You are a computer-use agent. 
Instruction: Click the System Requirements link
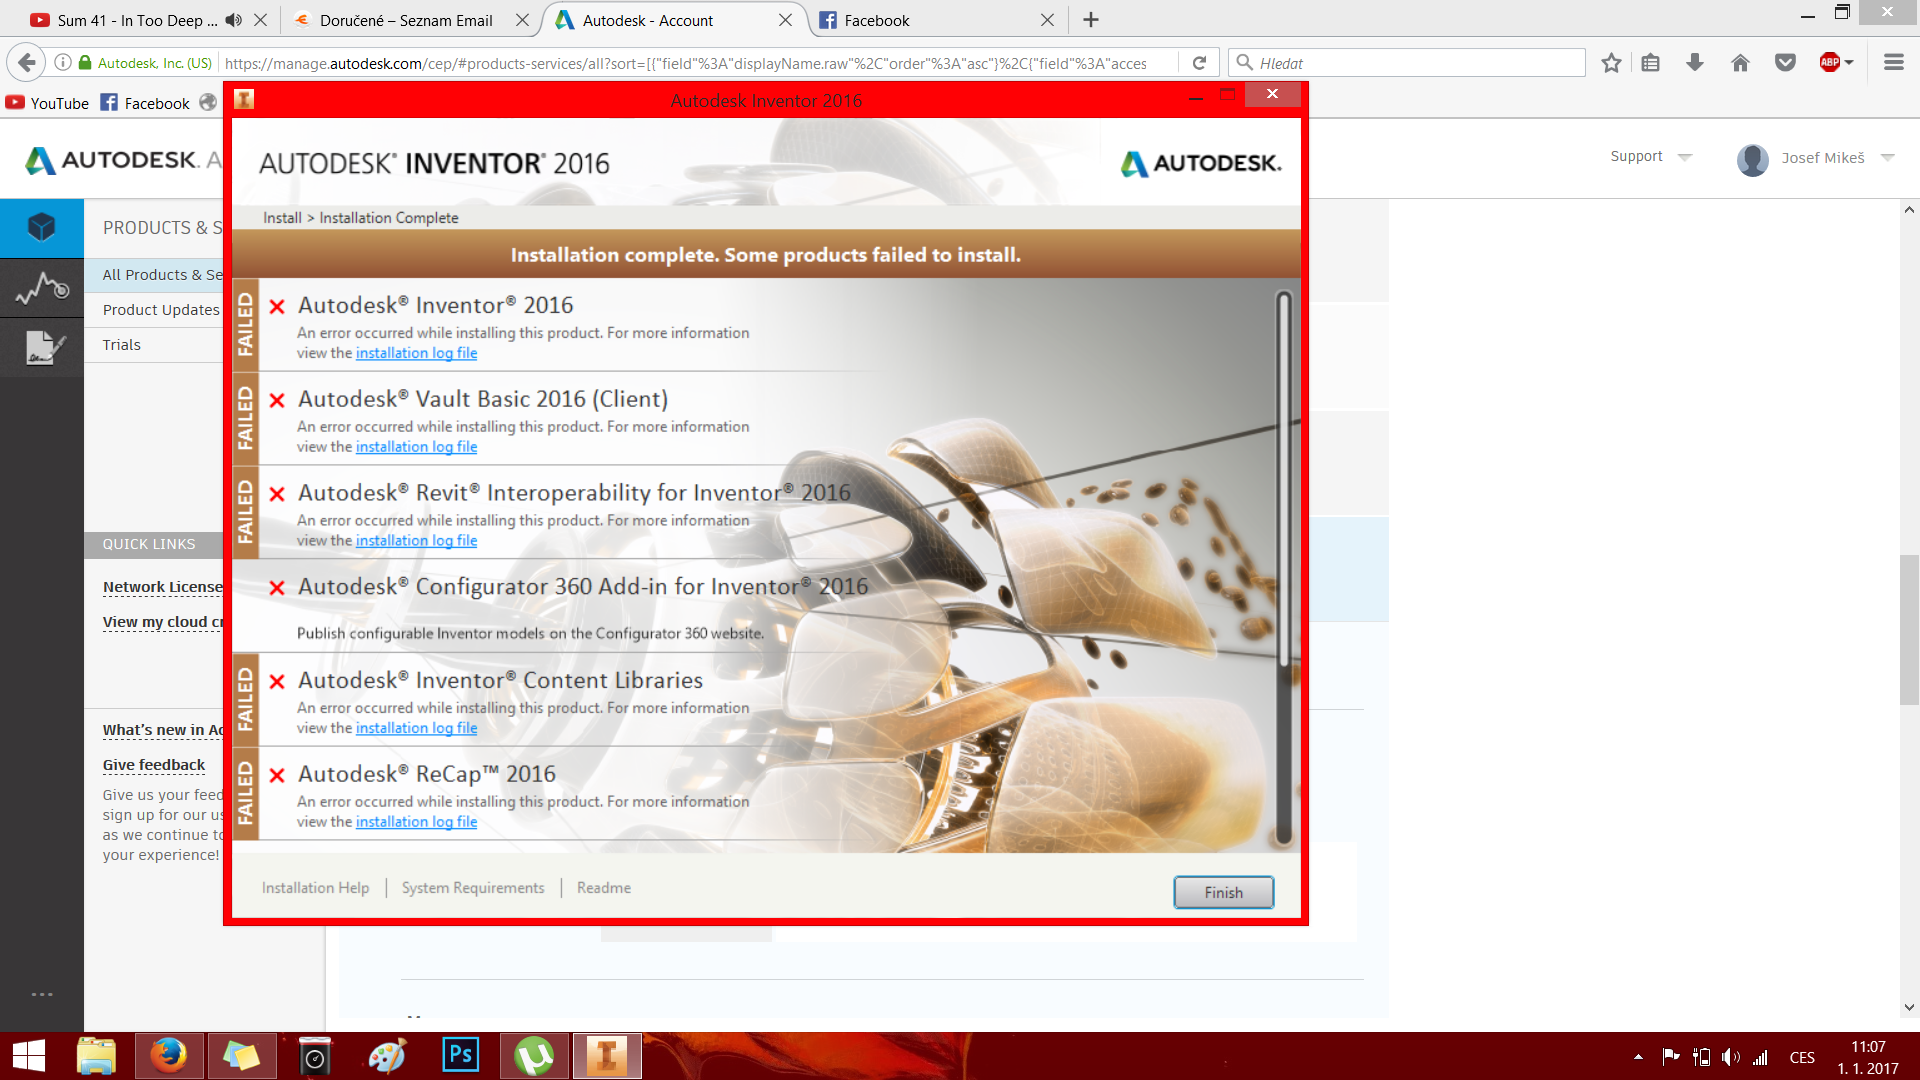[473, 888]
